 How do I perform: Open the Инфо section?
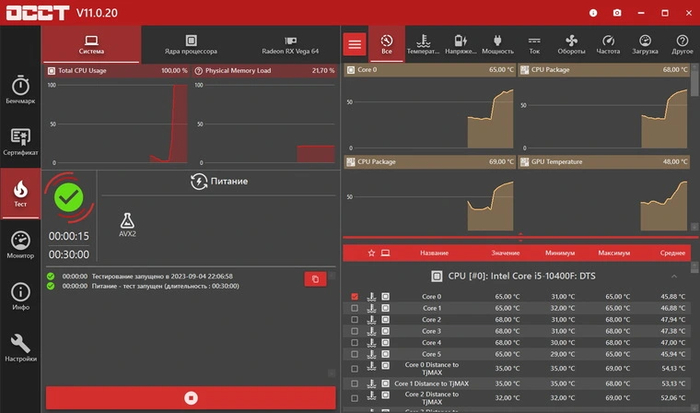pos(20,297)
